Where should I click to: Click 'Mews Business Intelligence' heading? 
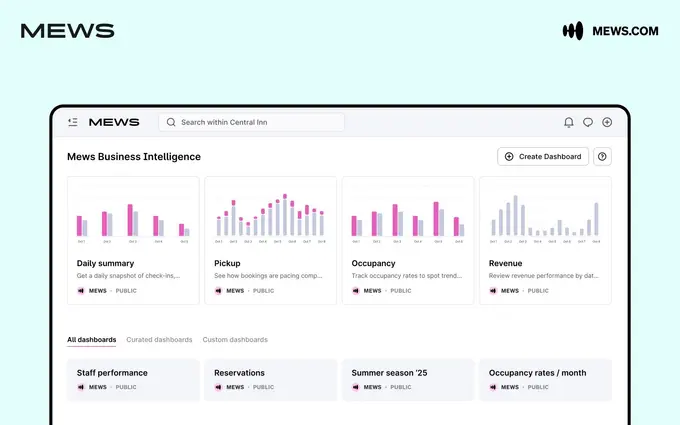click(134, 157)
